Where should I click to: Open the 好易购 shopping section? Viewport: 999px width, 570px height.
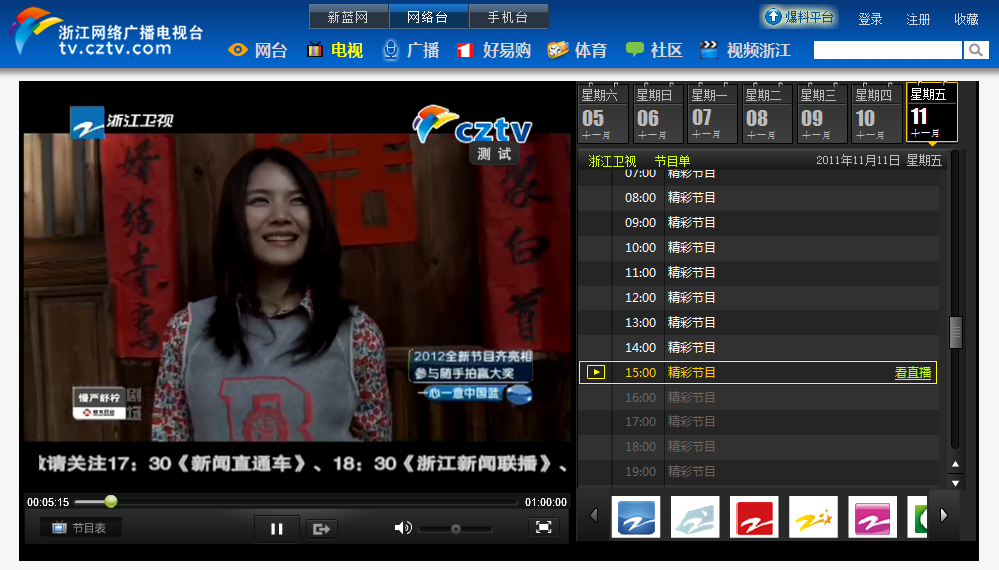click(x=494, y=50)
